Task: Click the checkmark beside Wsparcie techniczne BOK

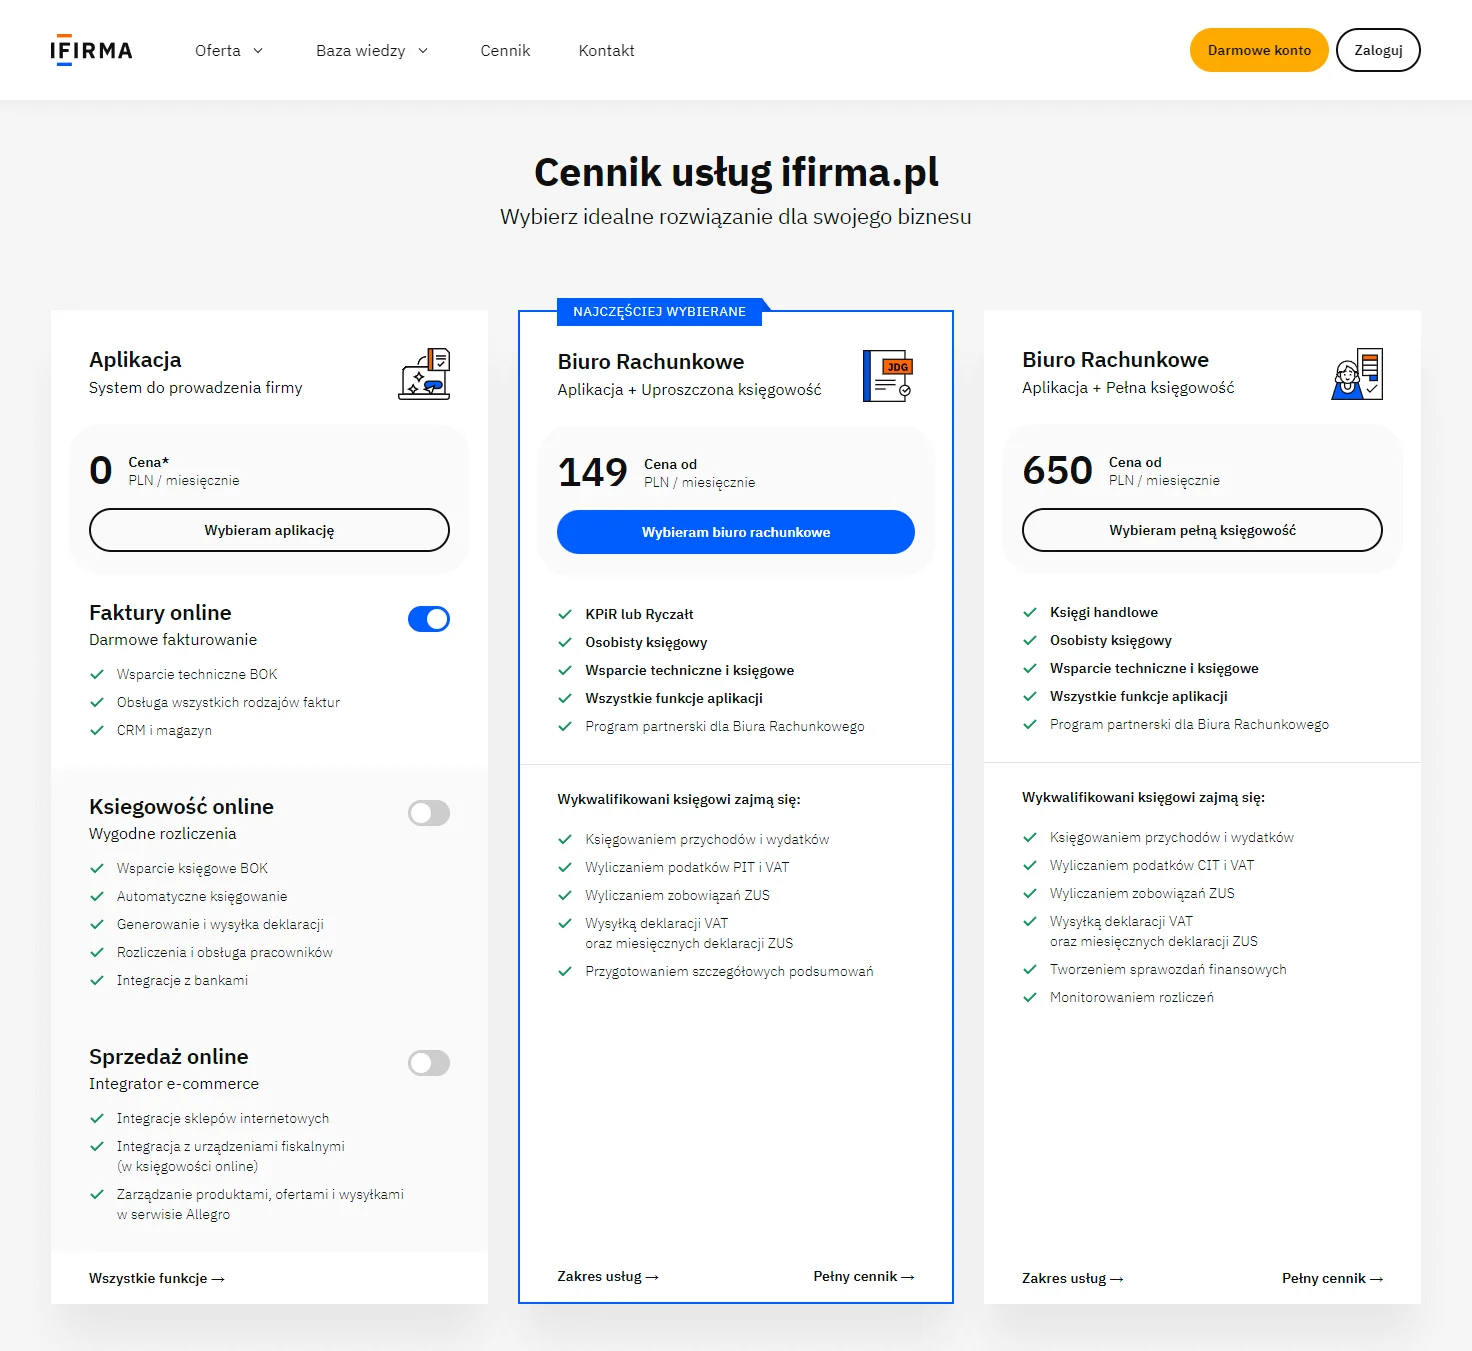Action: [97, 674]
